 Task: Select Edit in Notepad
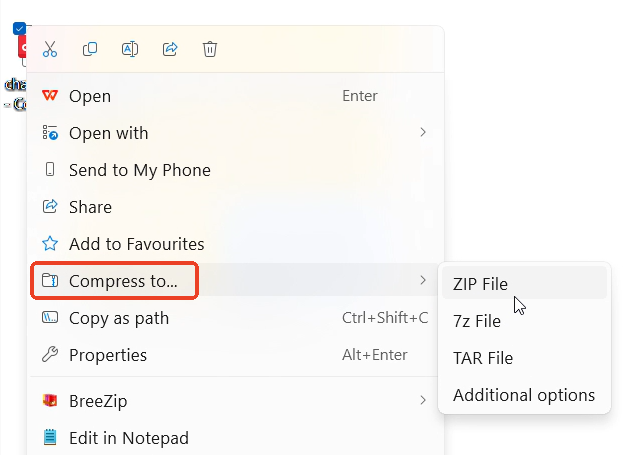[128, 438]
